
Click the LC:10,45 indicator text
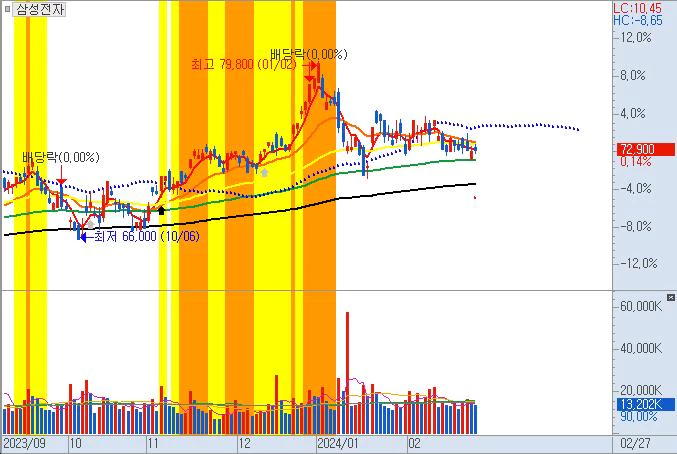tap(637, 7)
